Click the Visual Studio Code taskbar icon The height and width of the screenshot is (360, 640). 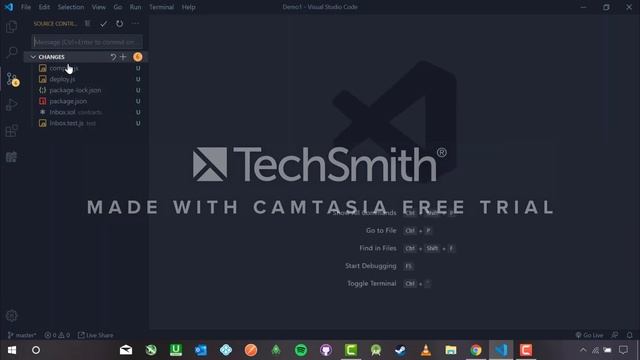[x=501, y=350]
